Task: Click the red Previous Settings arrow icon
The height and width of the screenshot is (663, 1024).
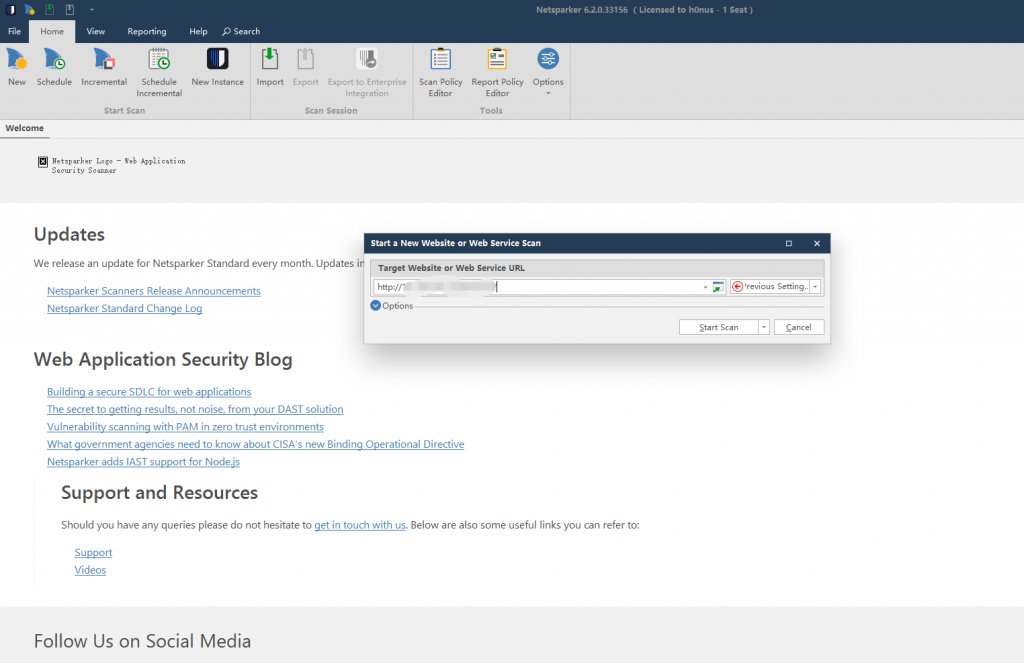Action: 737,286
